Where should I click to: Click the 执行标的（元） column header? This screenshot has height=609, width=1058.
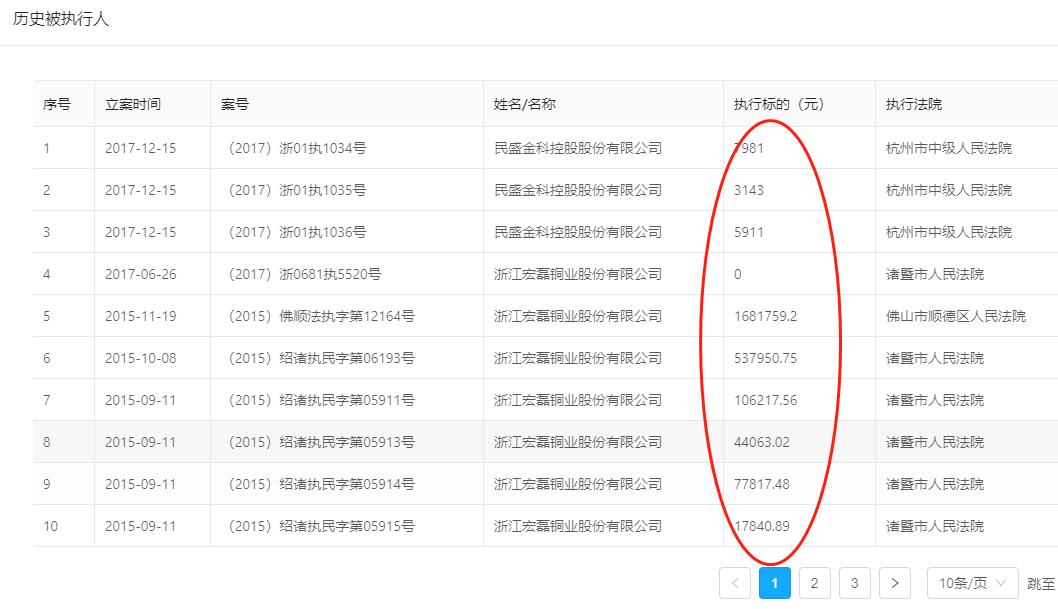tap(773, 103)
